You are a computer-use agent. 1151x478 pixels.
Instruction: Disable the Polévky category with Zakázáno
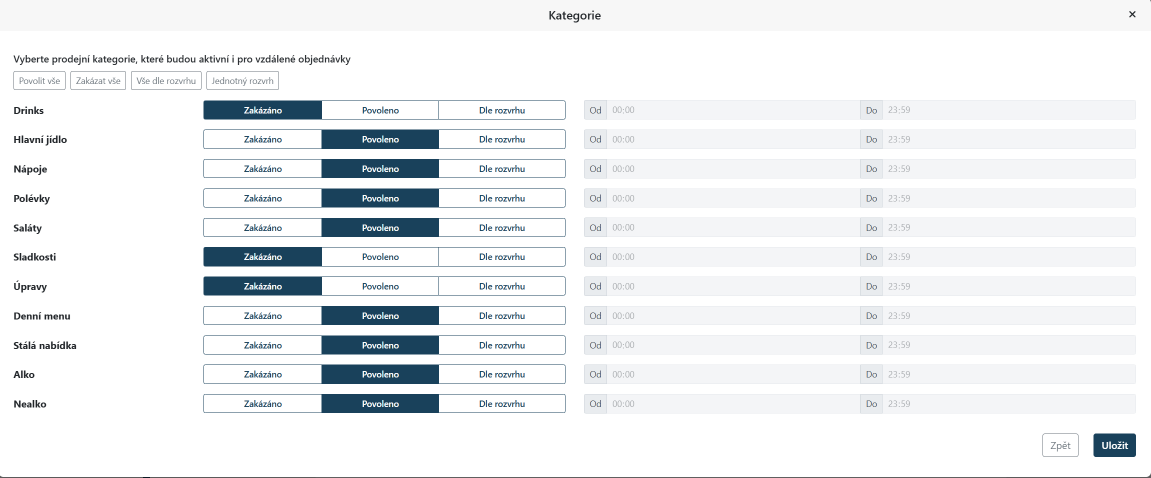[x=262, y=199]
